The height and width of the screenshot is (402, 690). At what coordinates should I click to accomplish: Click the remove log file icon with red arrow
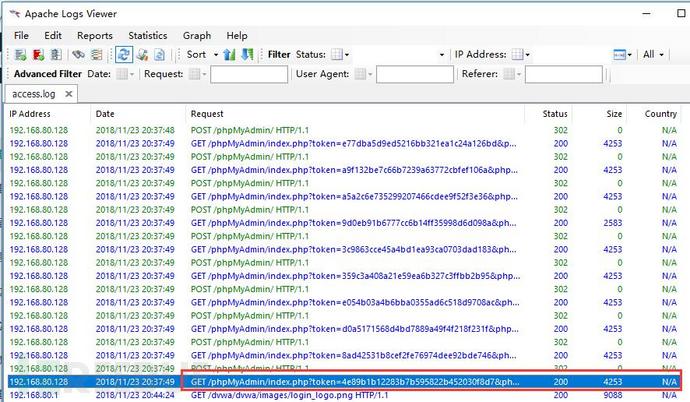point(38,55)
